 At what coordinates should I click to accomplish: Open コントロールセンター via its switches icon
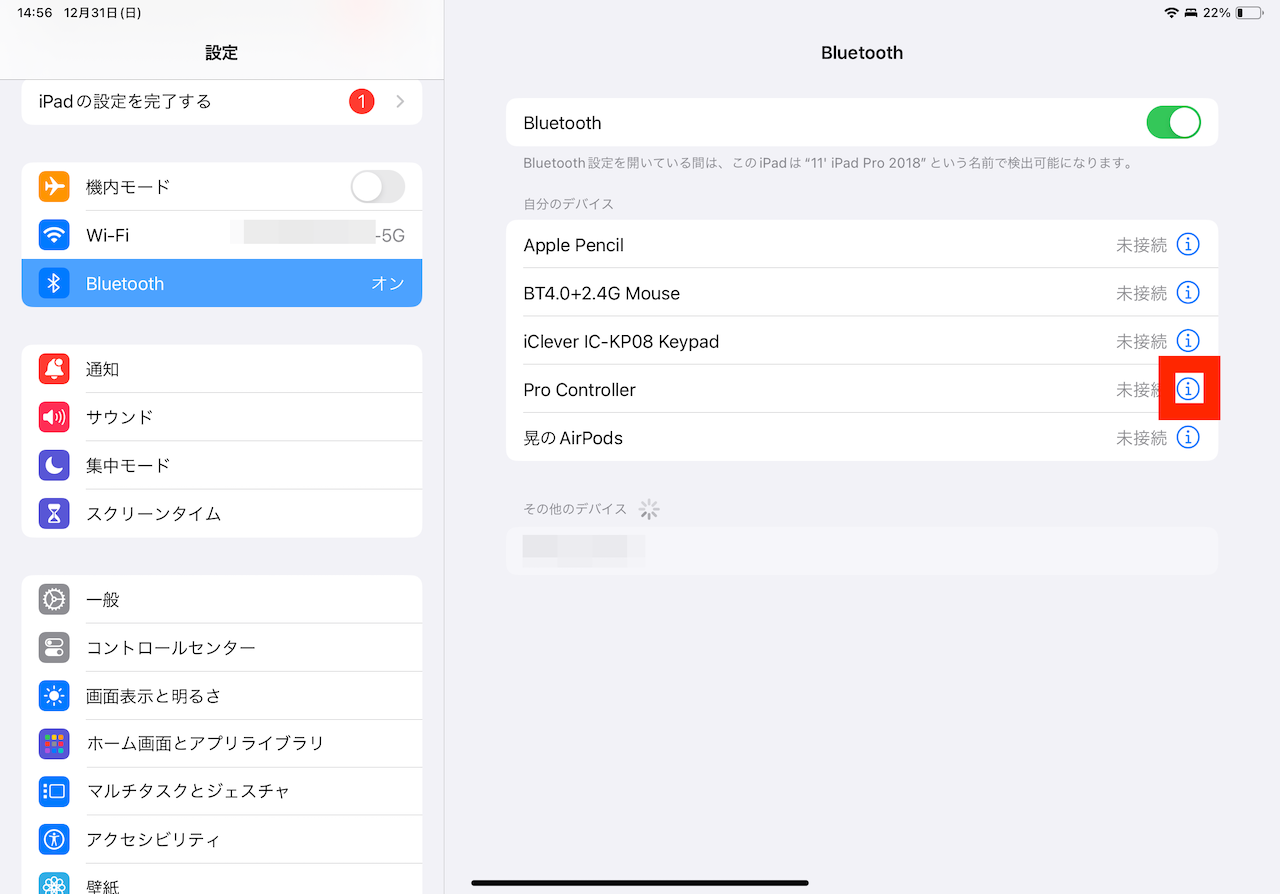54,647
